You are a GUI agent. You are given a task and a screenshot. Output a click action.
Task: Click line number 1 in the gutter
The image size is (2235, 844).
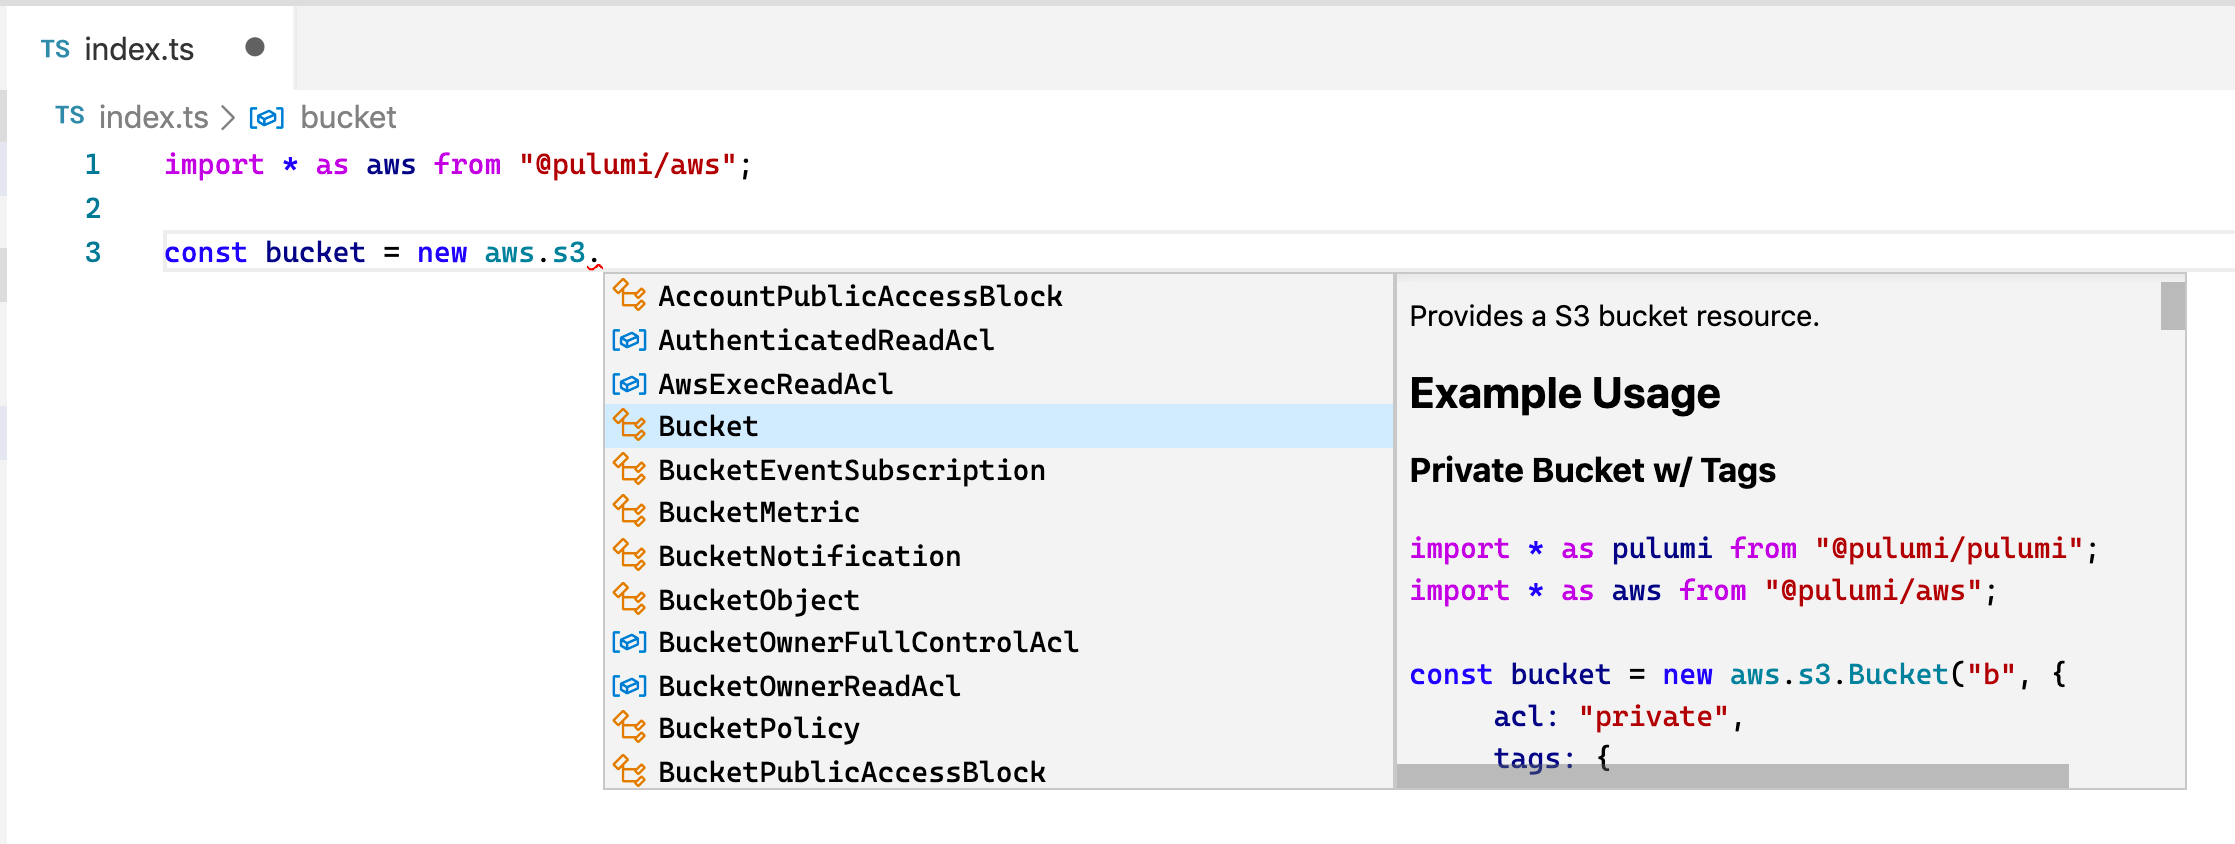[x=93, y=164]
